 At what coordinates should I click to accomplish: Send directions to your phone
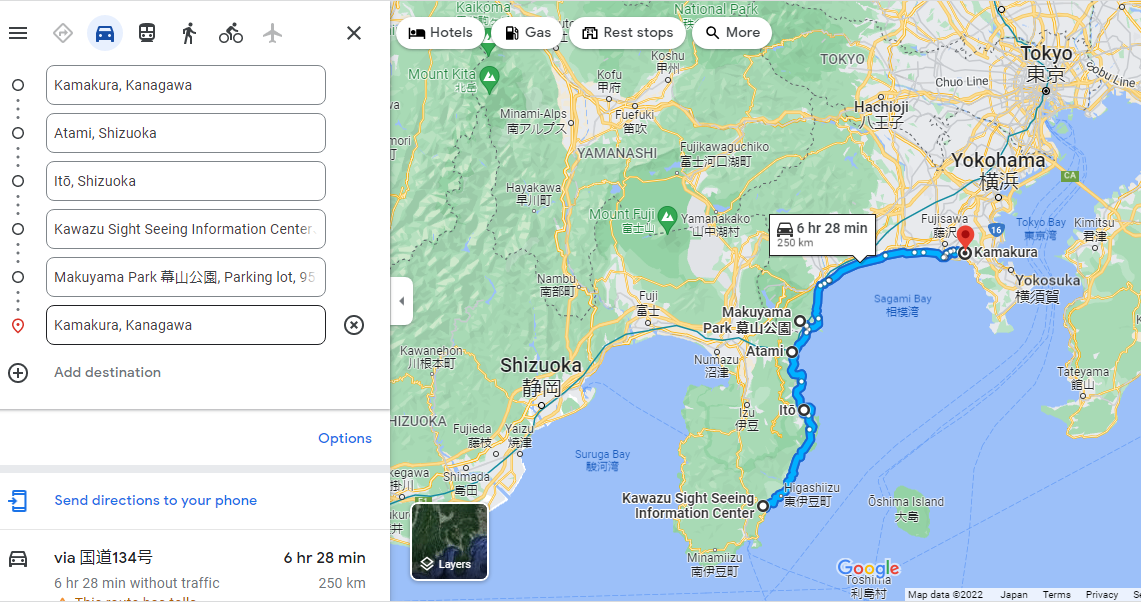pyautogui.click(x=156, y=500)
